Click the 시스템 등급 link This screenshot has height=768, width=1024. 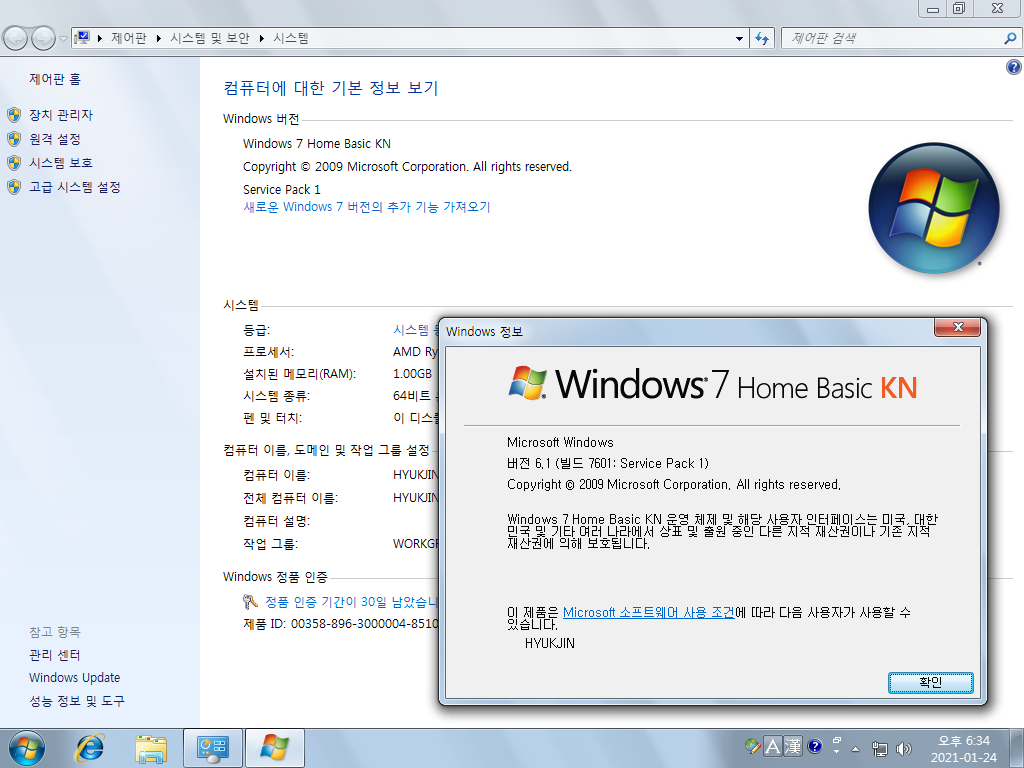coord(416,330)
